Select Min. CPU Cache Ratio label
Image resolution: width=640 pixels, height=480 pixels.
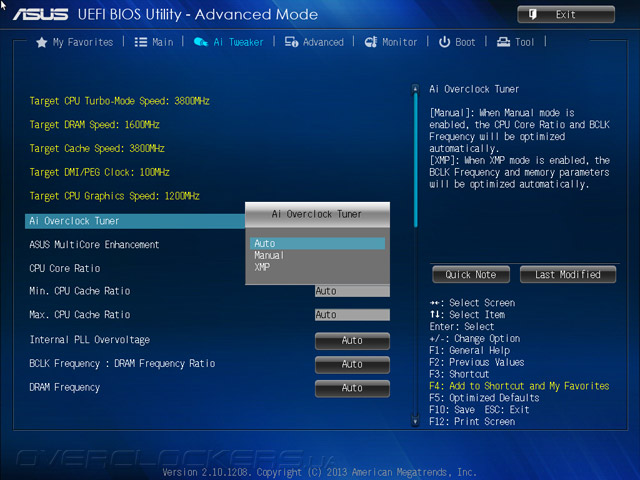tap(80, 291)
